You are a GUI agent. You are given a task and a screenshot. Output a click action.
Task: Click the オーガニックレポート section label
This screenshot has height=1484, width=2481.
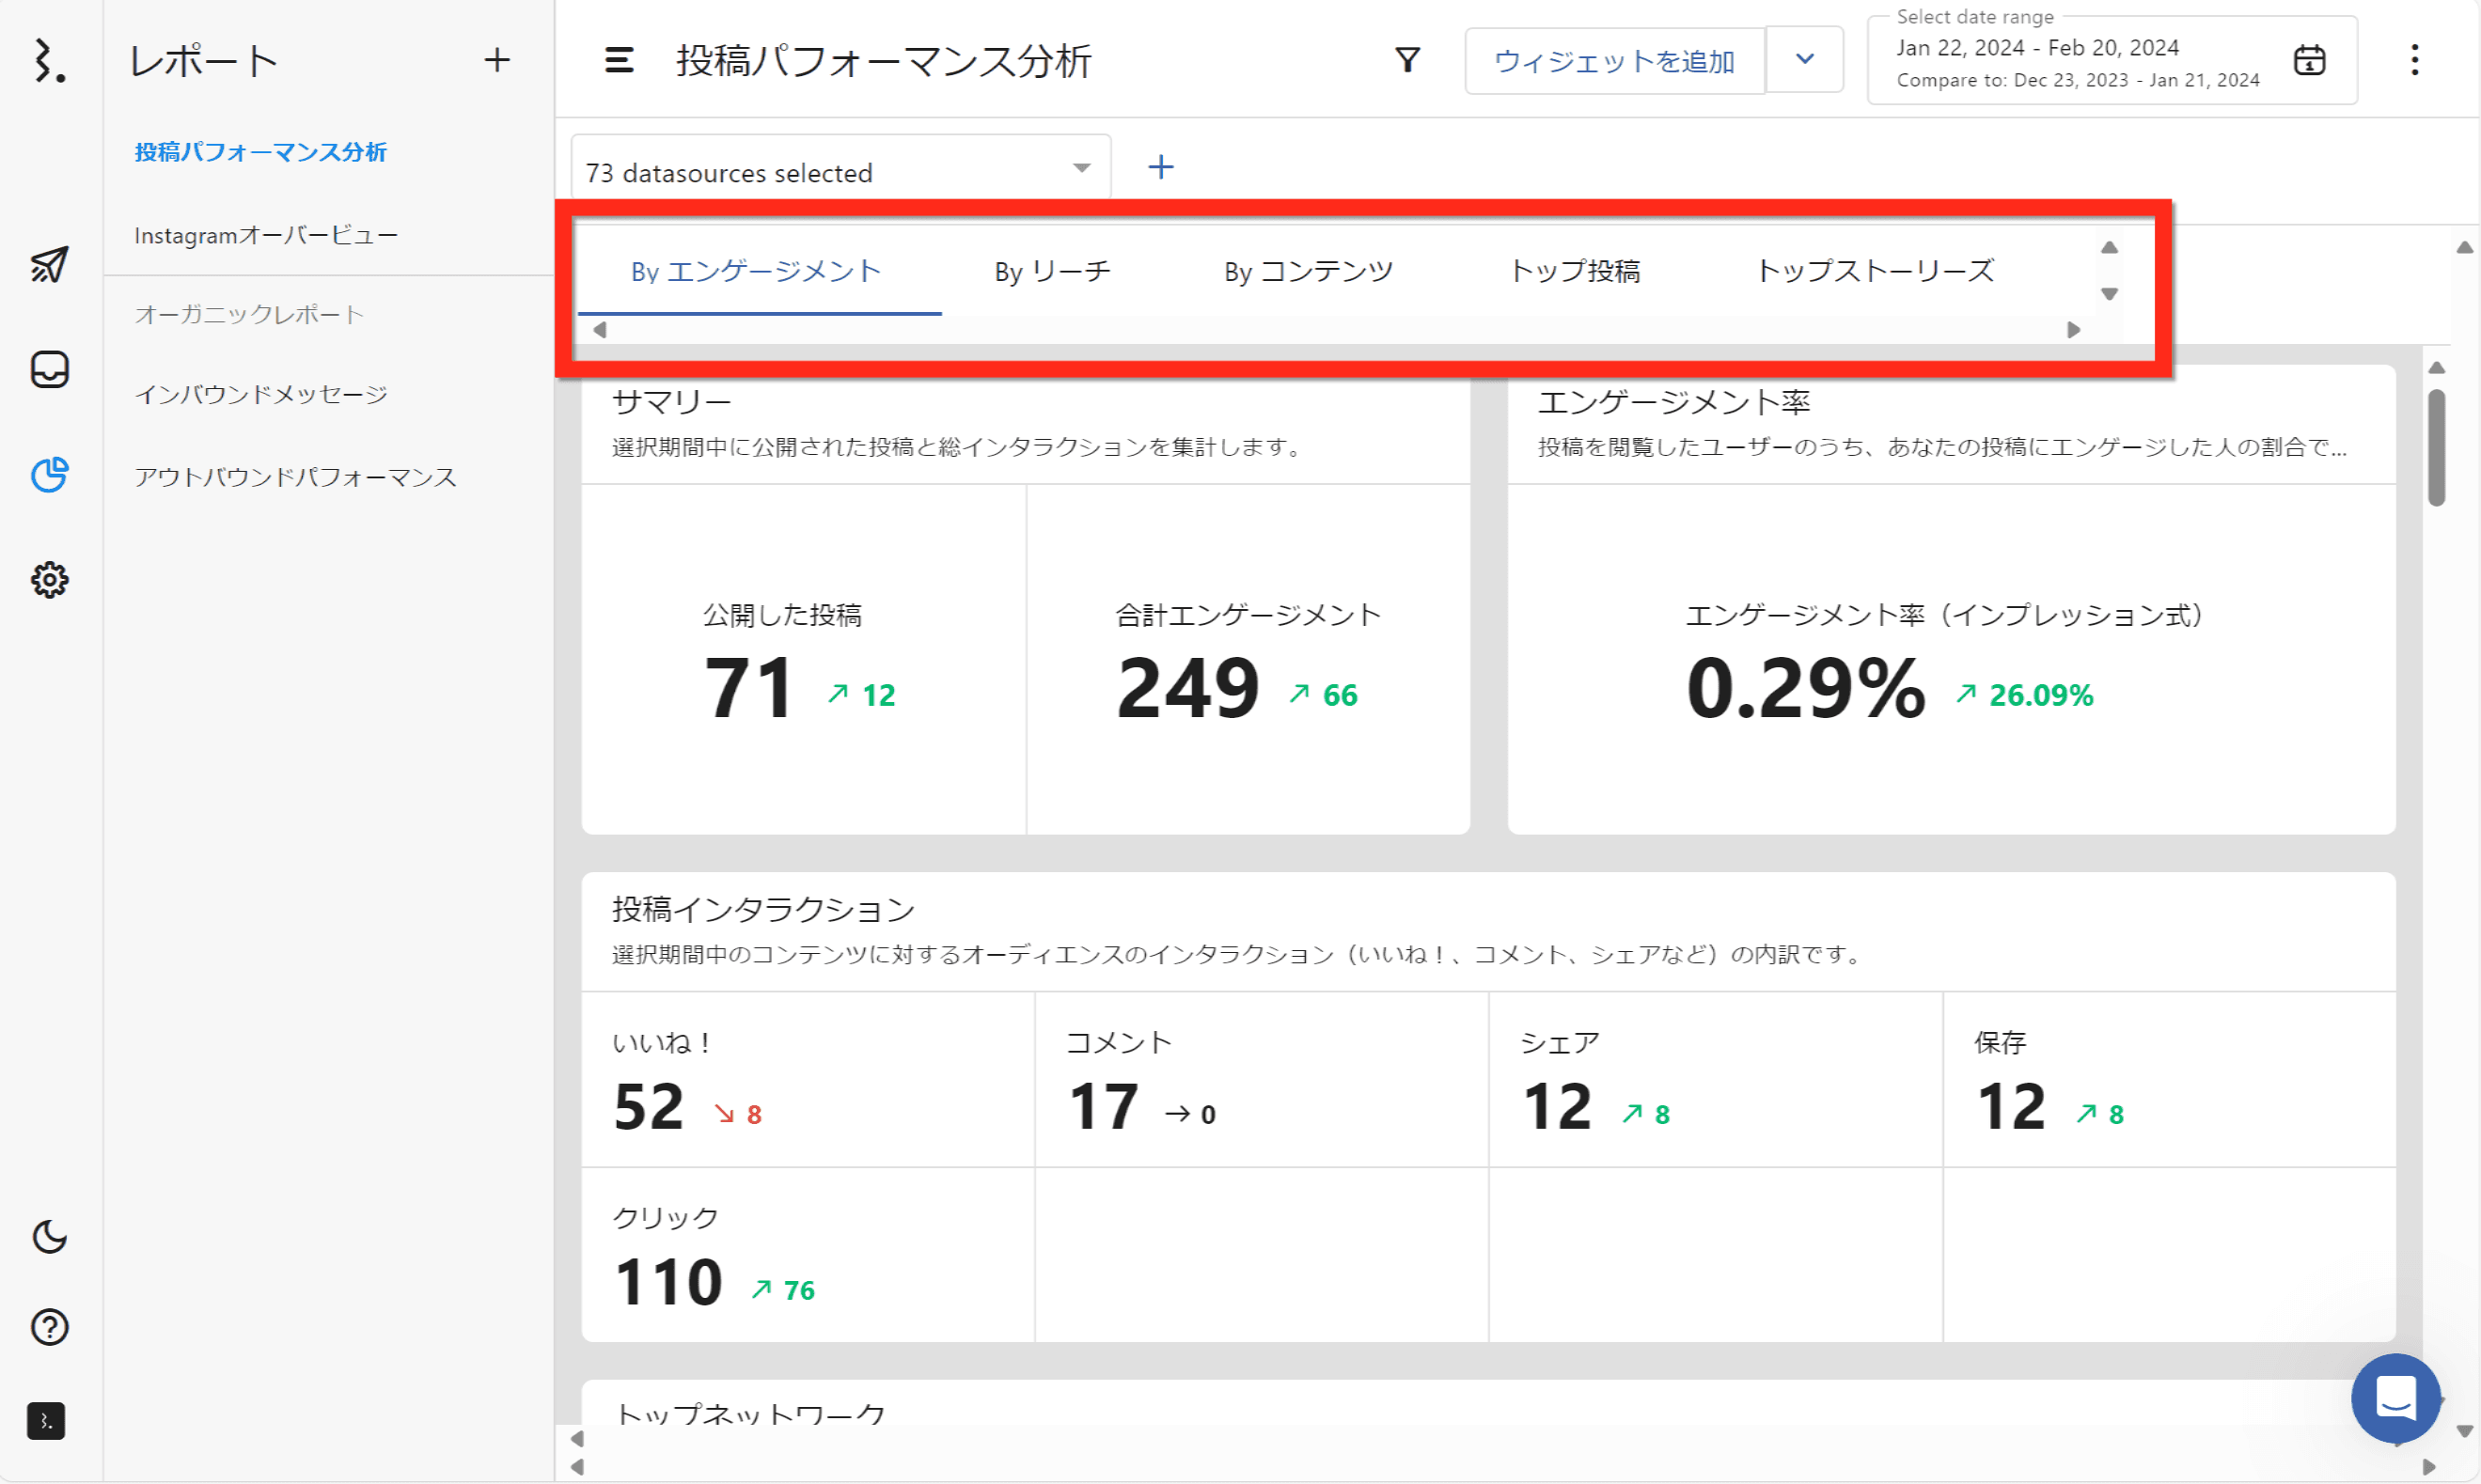[249, 314]
